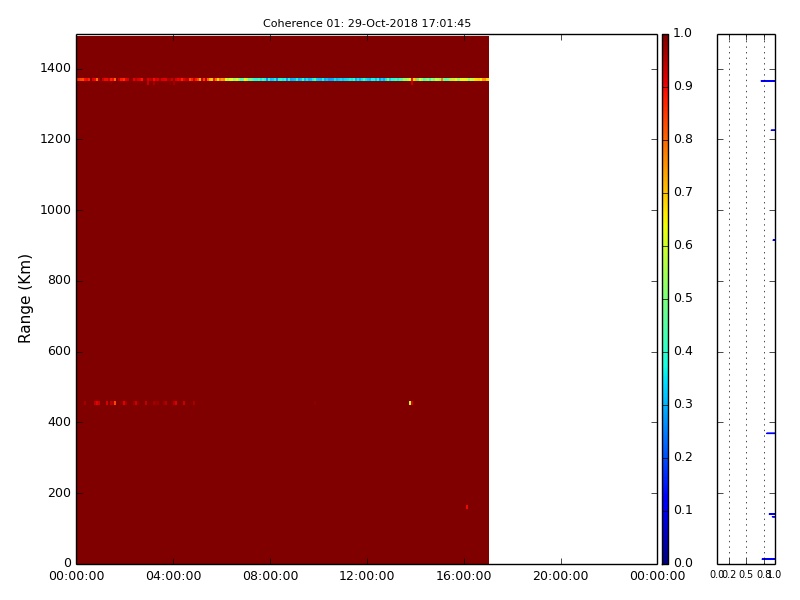The image size is (800, 600).
Task: Click the y-axis tick label 600
Action: pyautogui.click(x=59, y=352)
